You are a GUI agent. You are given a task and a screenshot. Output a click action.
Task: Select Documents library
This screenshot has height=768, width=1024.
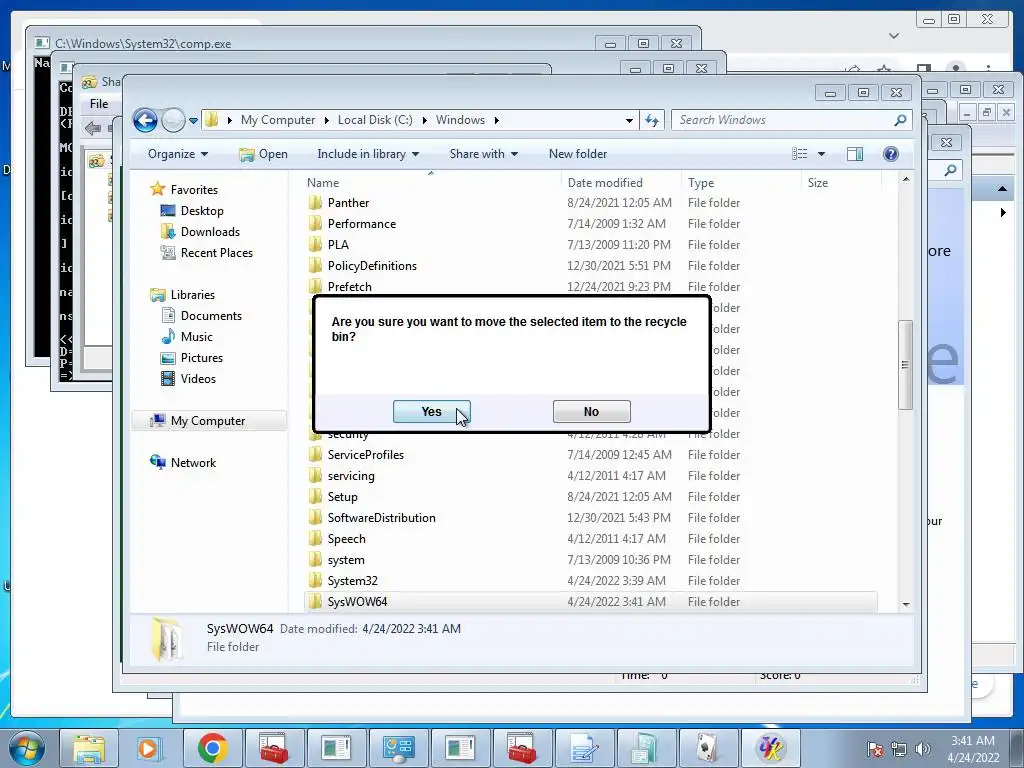click(211, 315)
